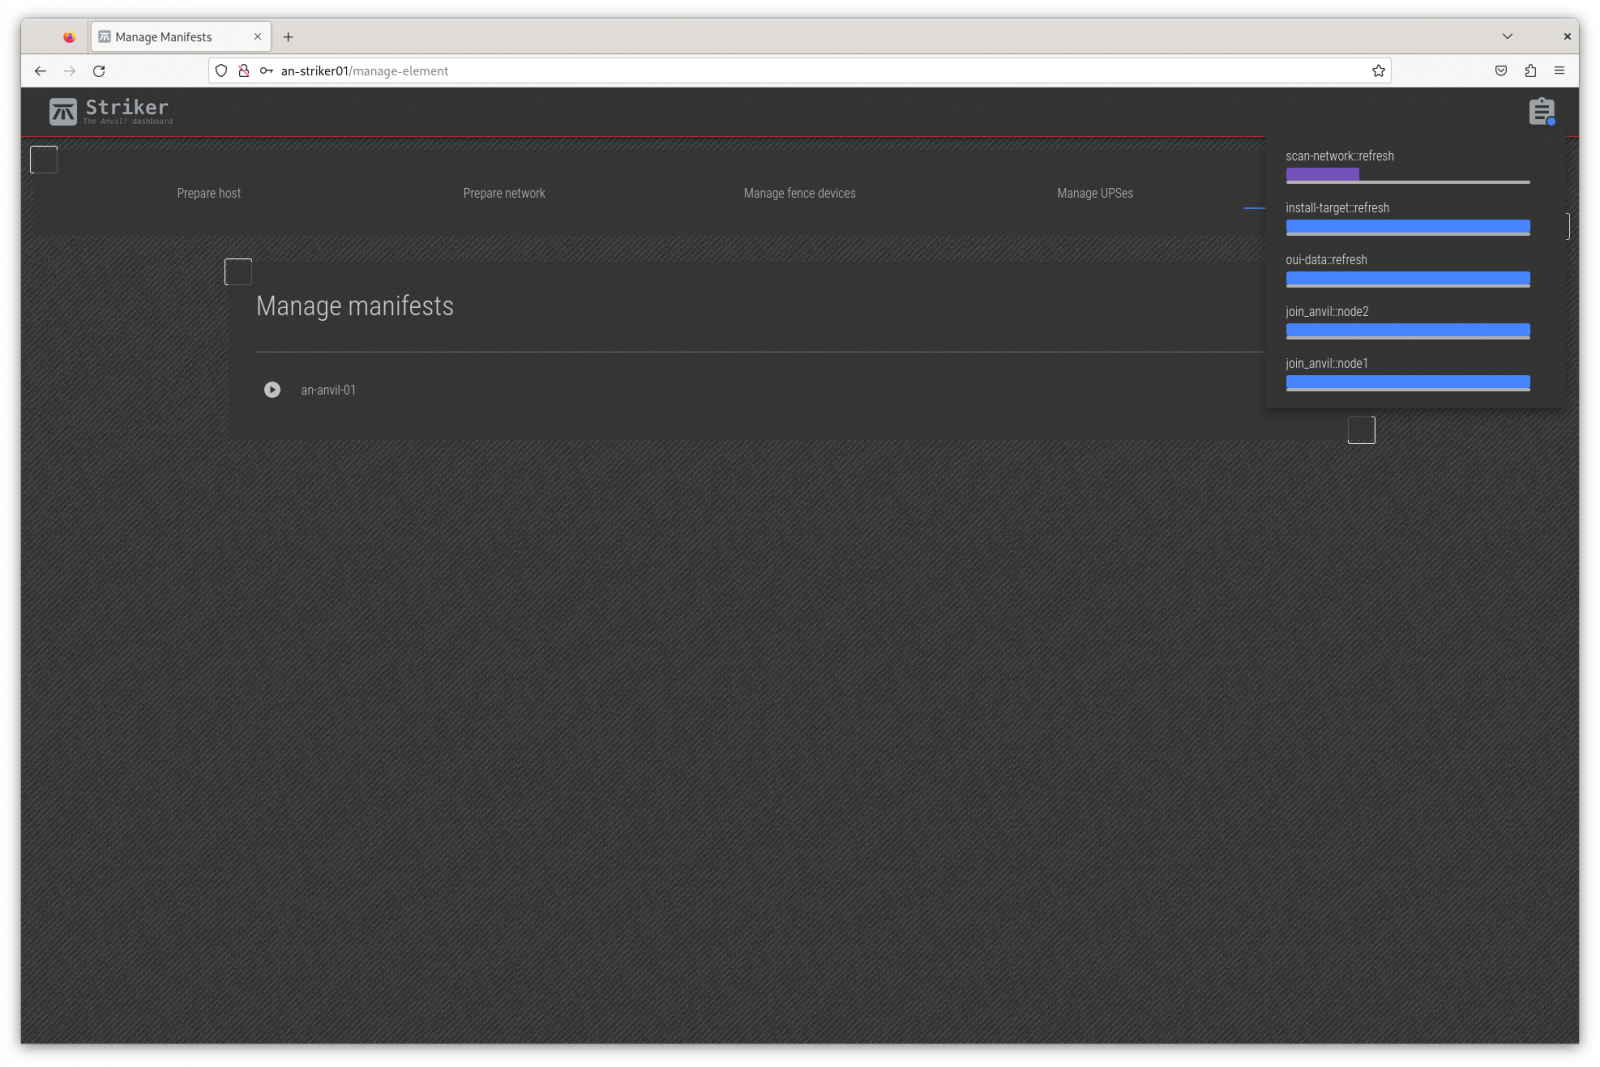Click the address bar URL field
This screenshot has height=1067, width=1600.
coord(800,71)
